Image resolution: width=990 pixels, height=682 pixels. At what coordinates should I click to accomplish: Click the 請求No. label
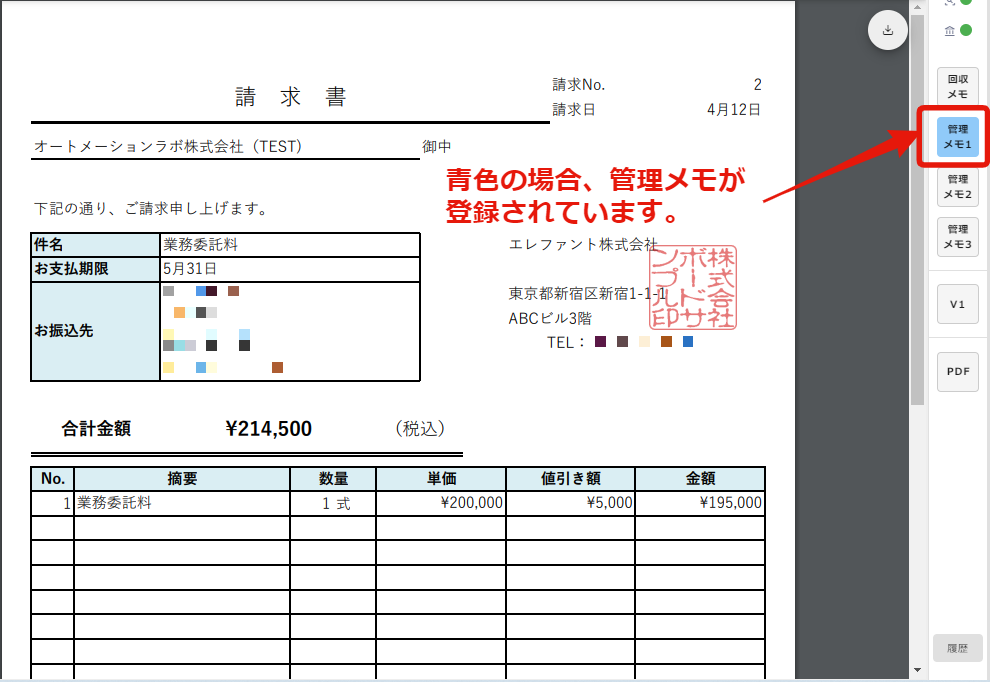[578, 85]
